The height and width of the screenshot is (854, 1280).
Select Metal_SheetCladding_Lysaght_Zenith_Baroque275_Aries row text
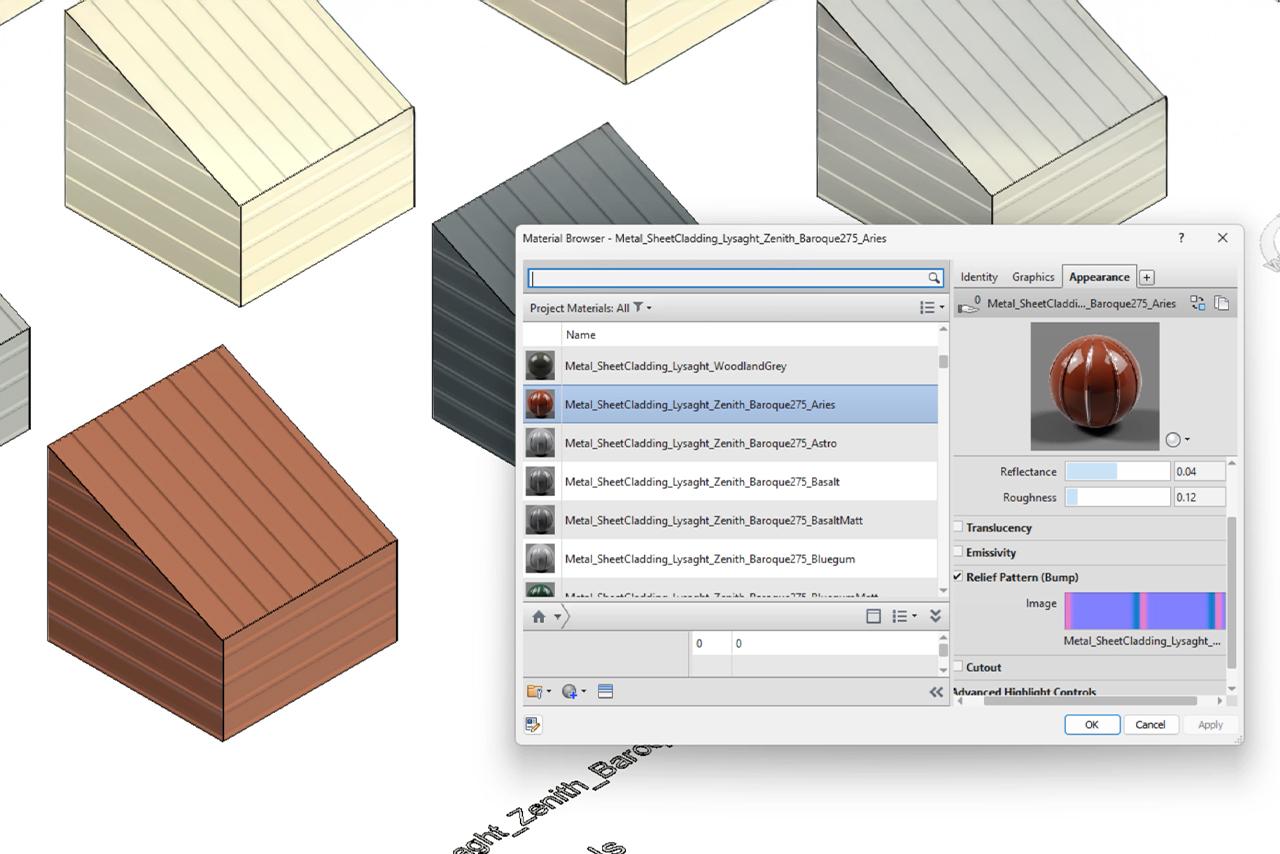click(x=700, y=404)
